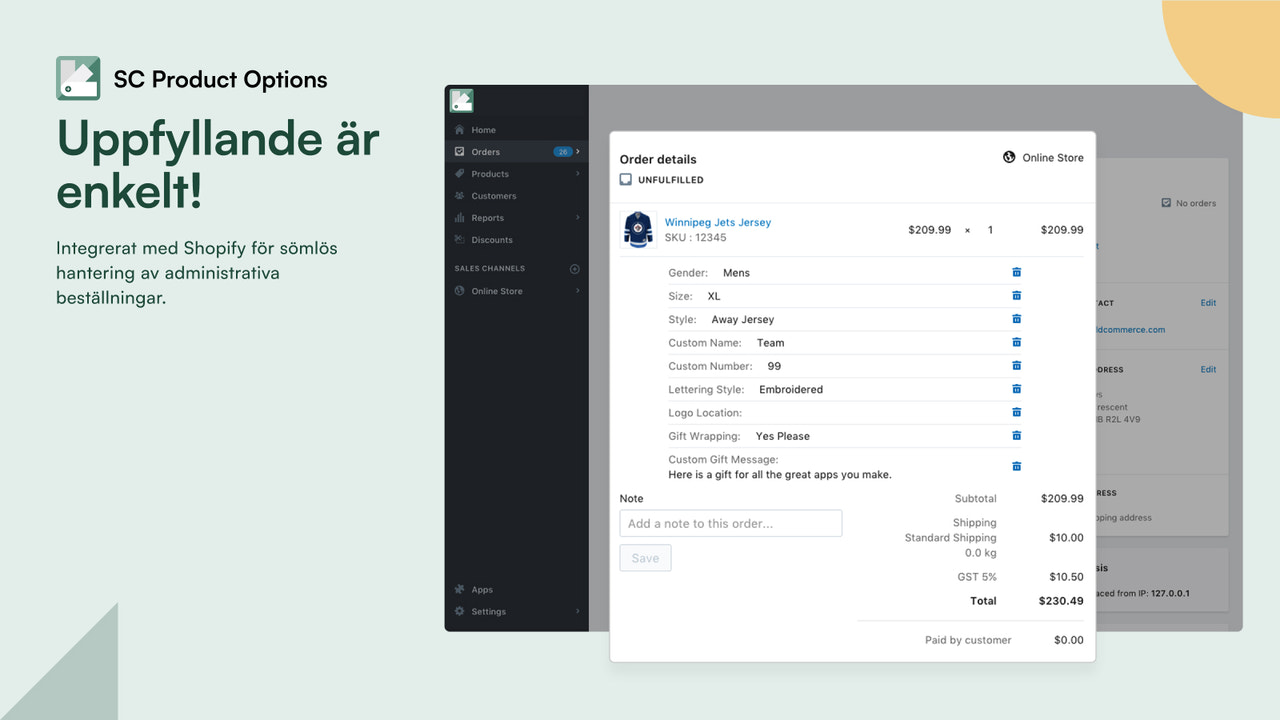
Task: Click the Settings gear icon
Action: (460, 612)
